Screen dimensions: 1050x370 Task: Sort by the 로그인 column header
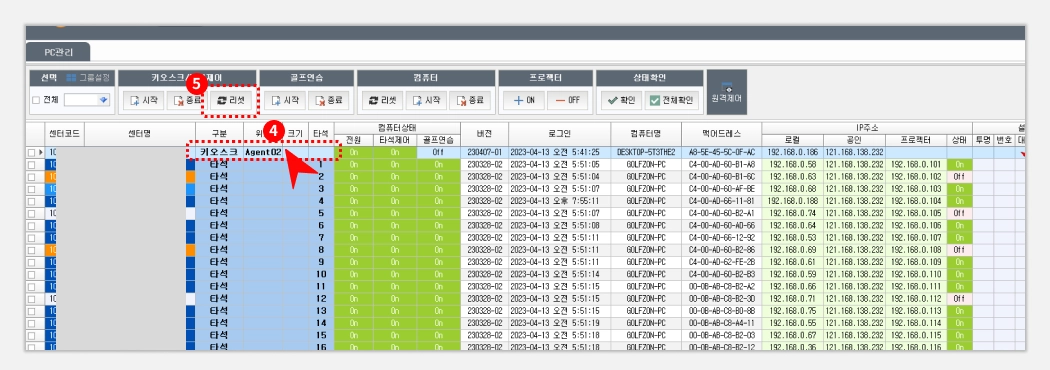[559, 134]
